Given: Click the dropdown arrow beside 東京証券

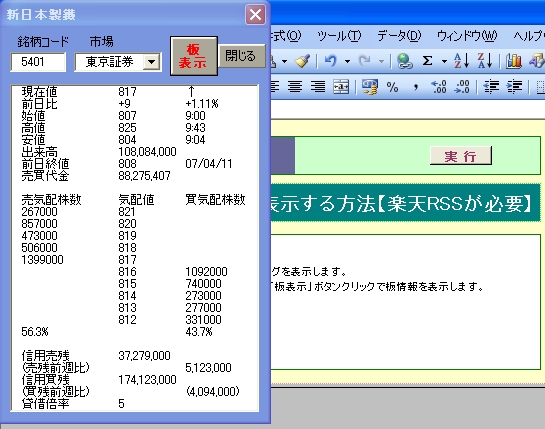Looking at the screenshot, I should pyautogui.click(x=152, y=62).
